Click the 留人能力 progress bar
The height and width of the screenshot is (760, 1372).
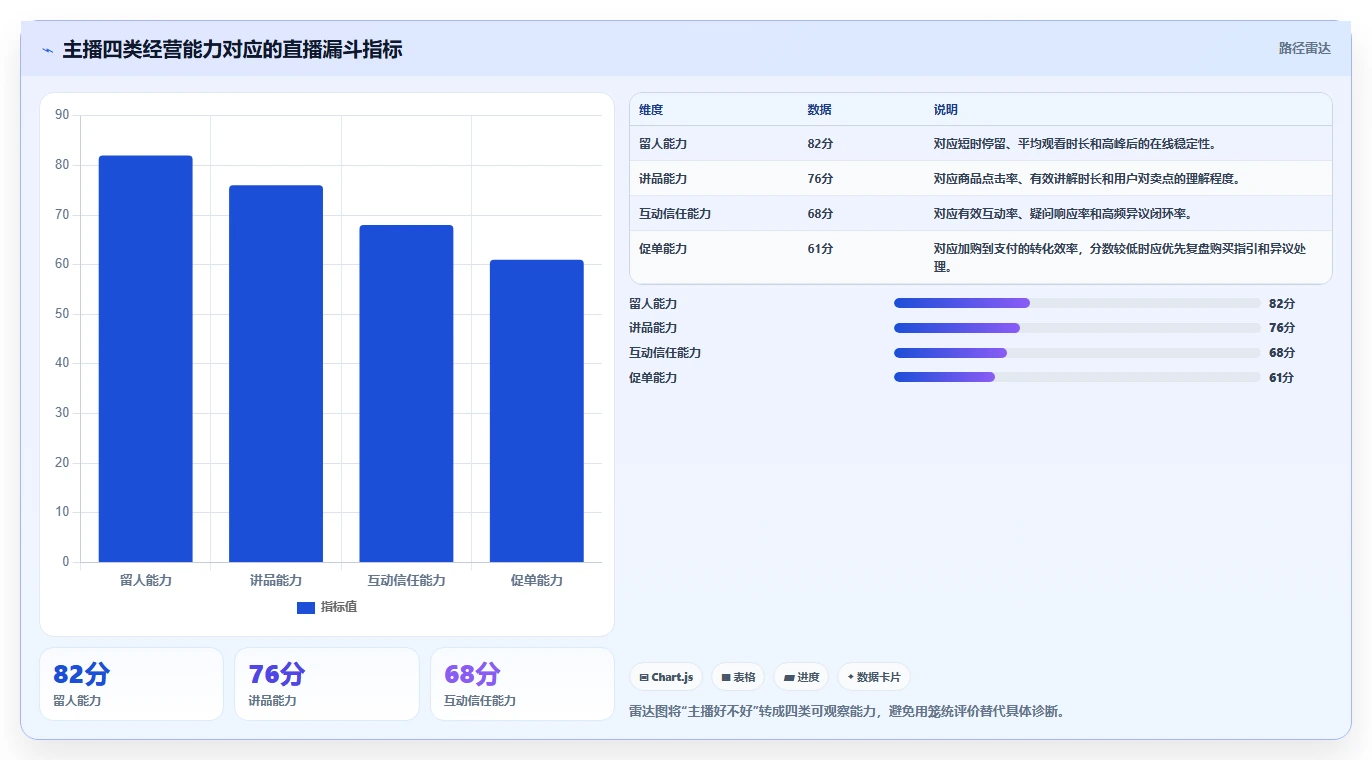(x=1077, y=303)
